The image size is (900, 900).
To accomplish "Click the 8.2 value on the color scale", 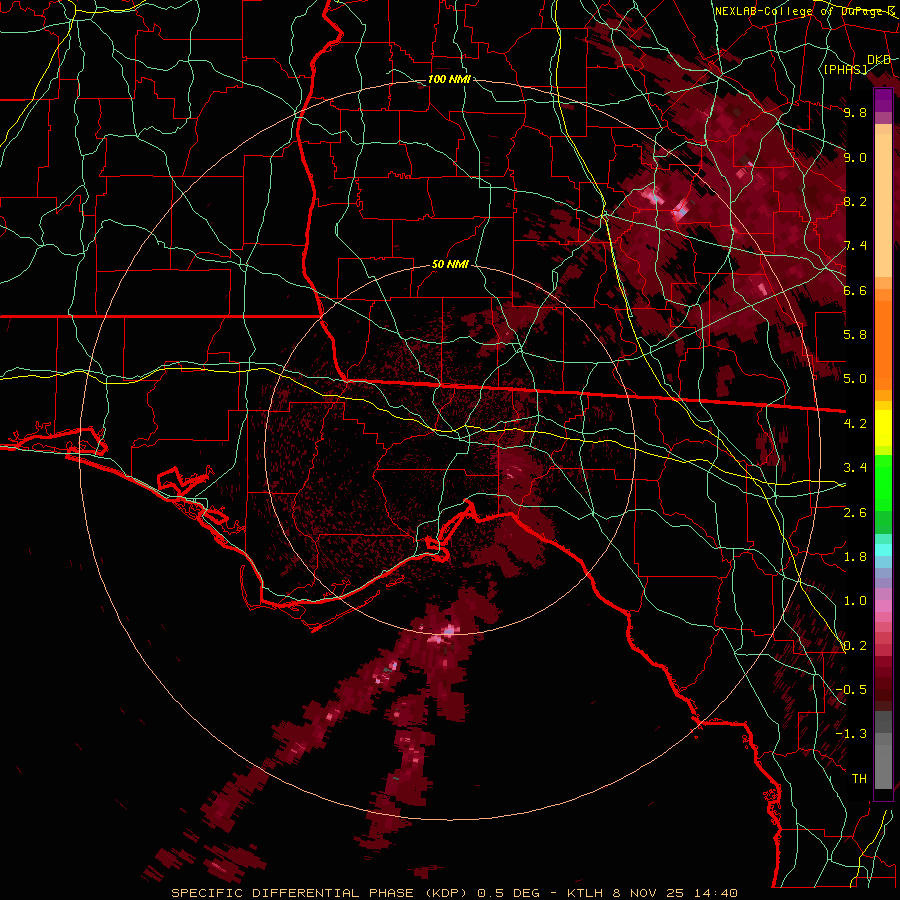I will coord(855,201).
